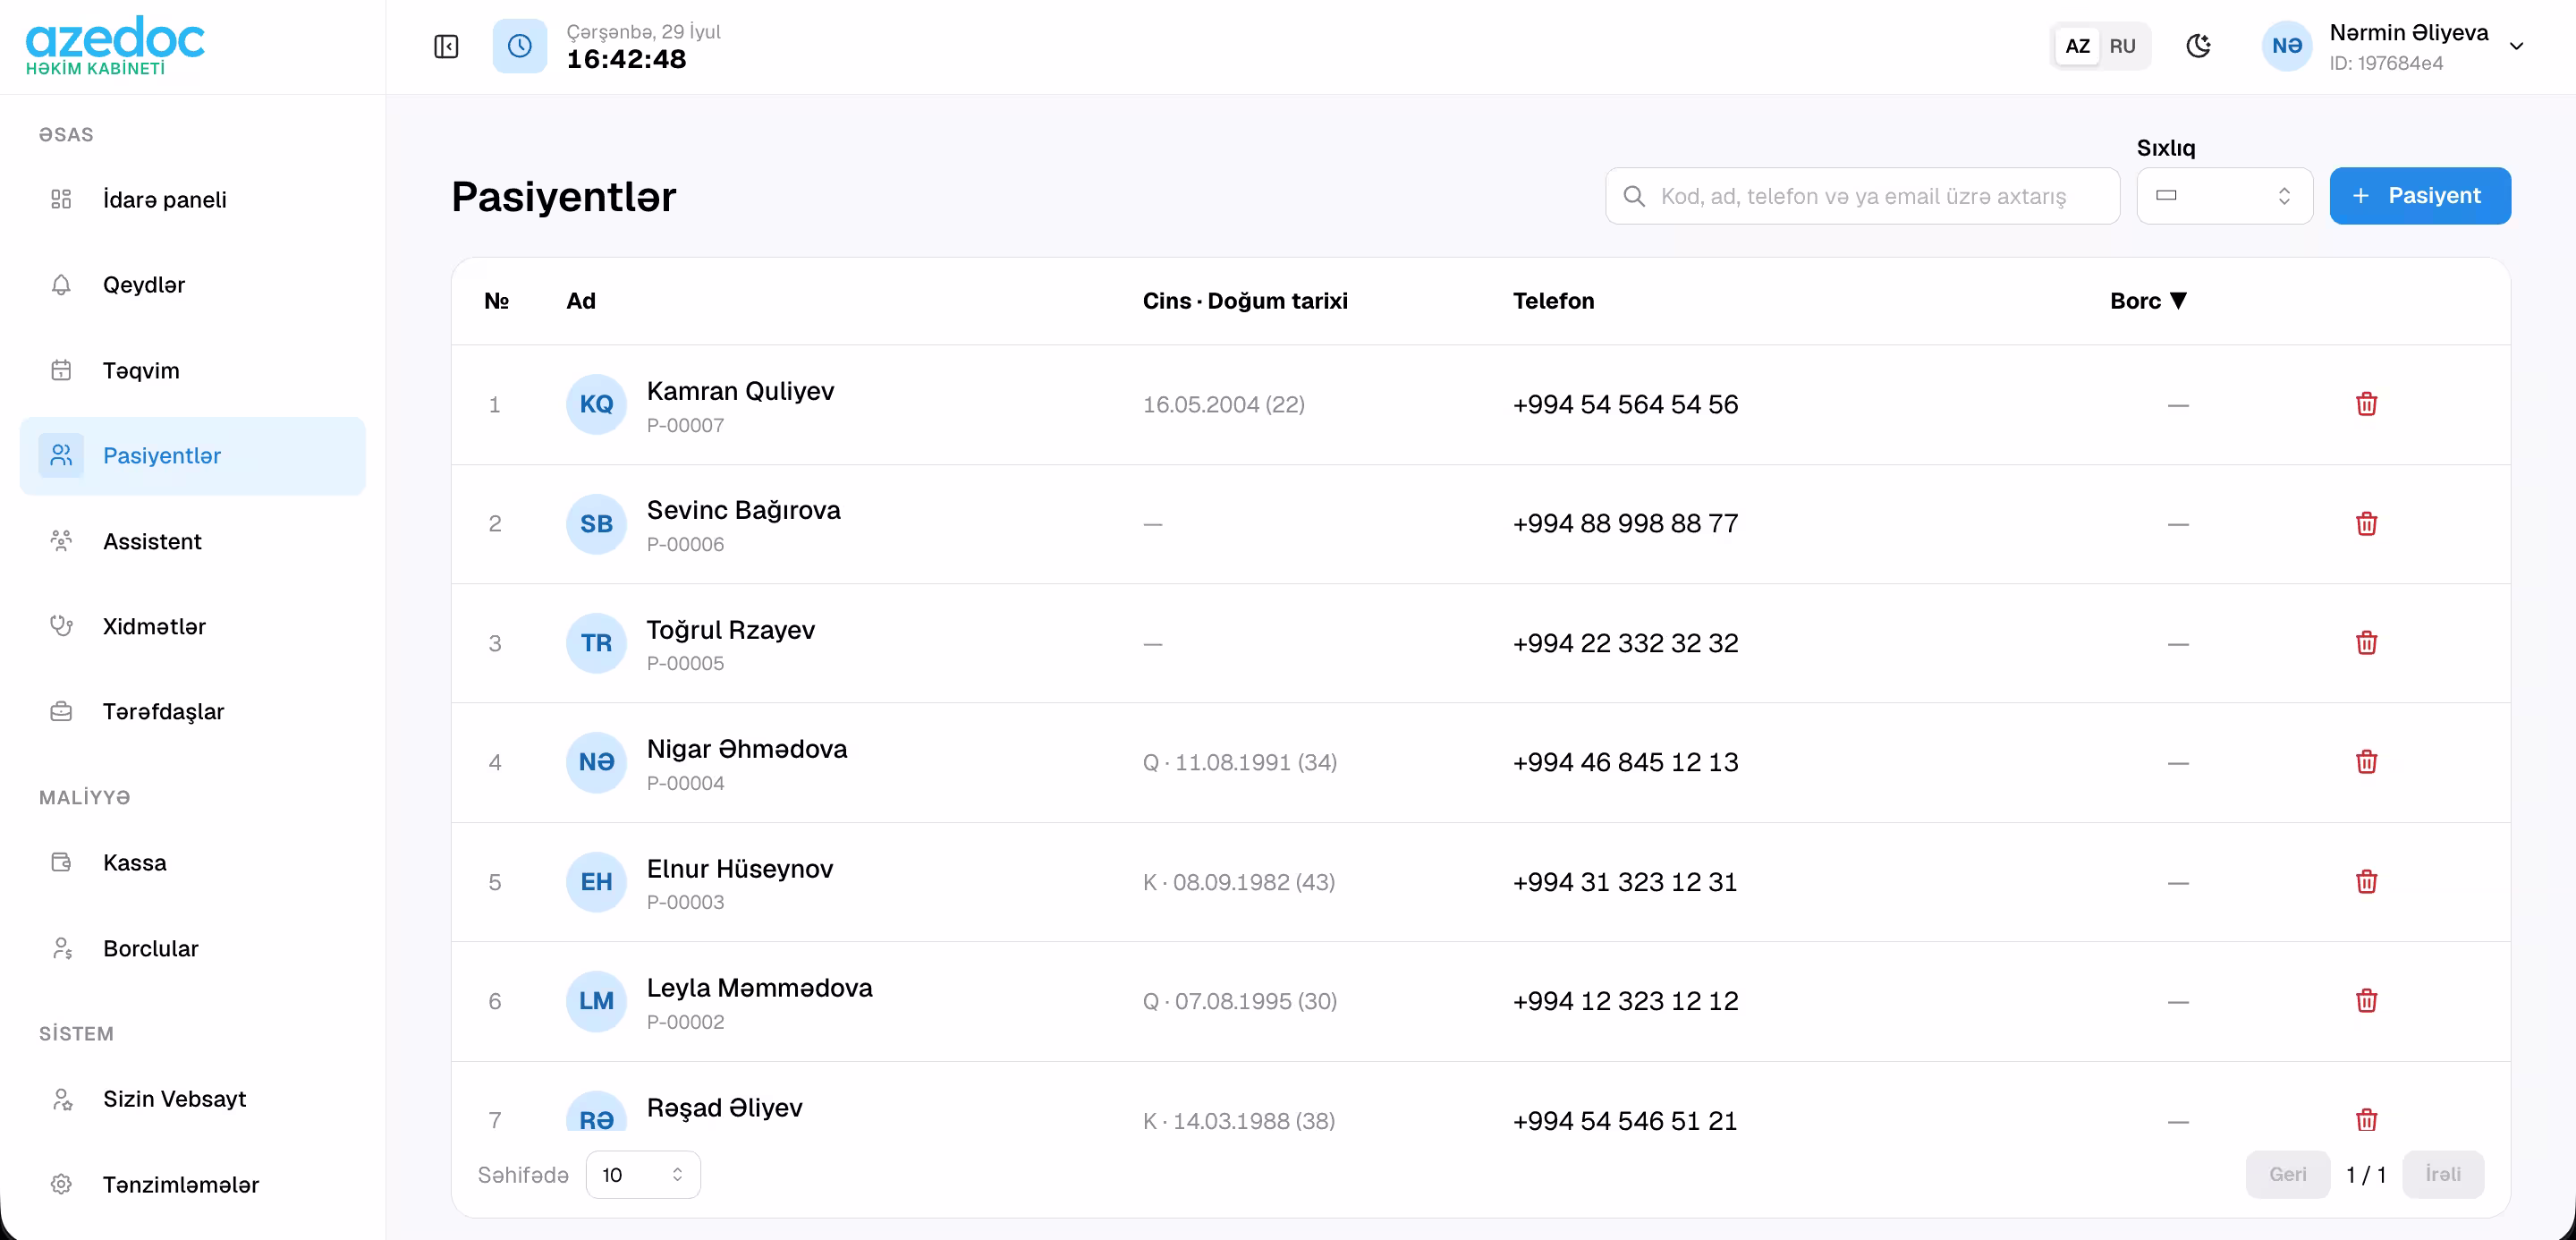Click the SB avatar for Sevinc Bağırova

[596, 524]
